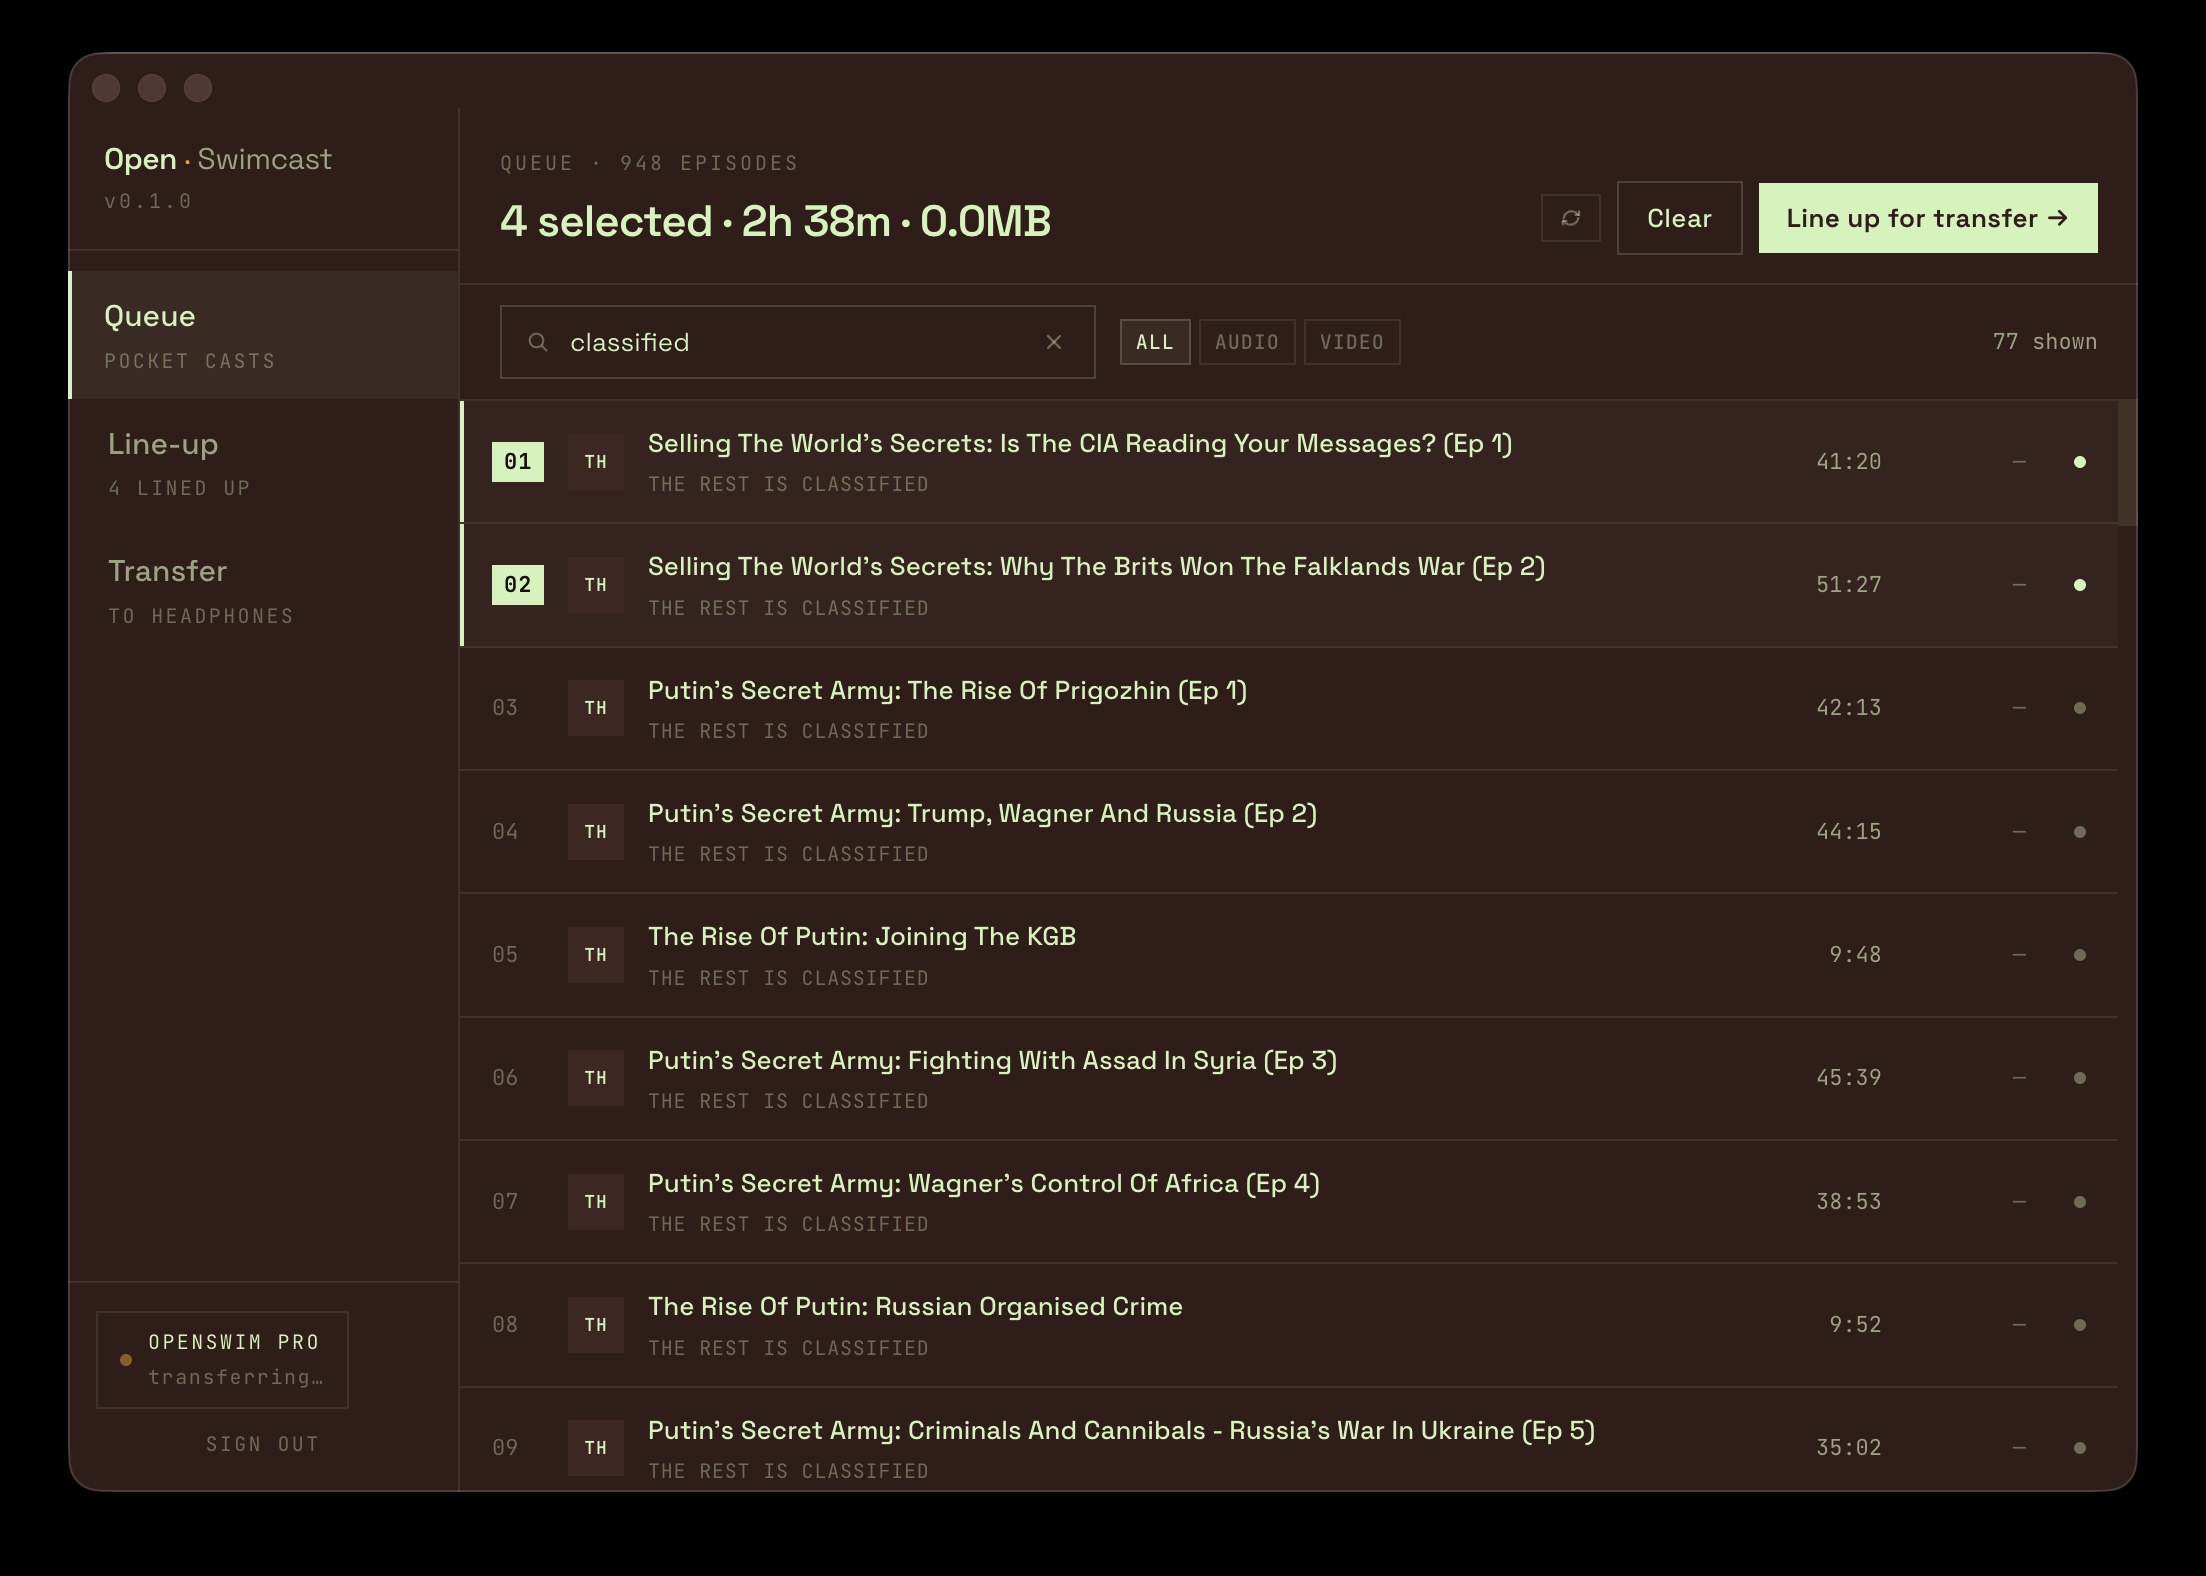Filter episodes by AUDIO
This screenshot has width=2206, height=1576.
(x=1247, y=342)
